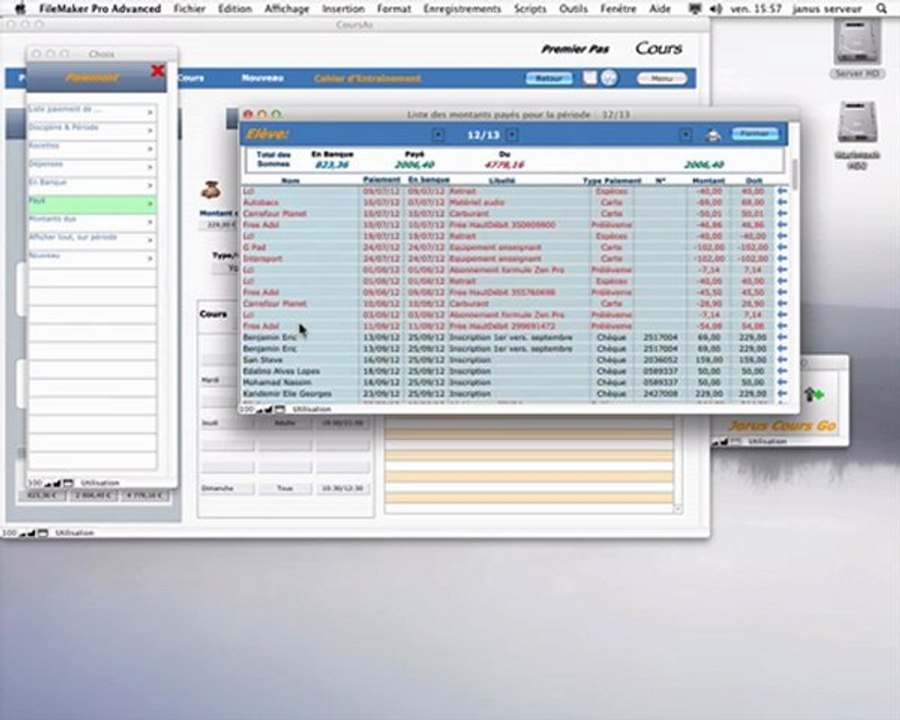Click the printer icon in payments list window

(713, 135)
